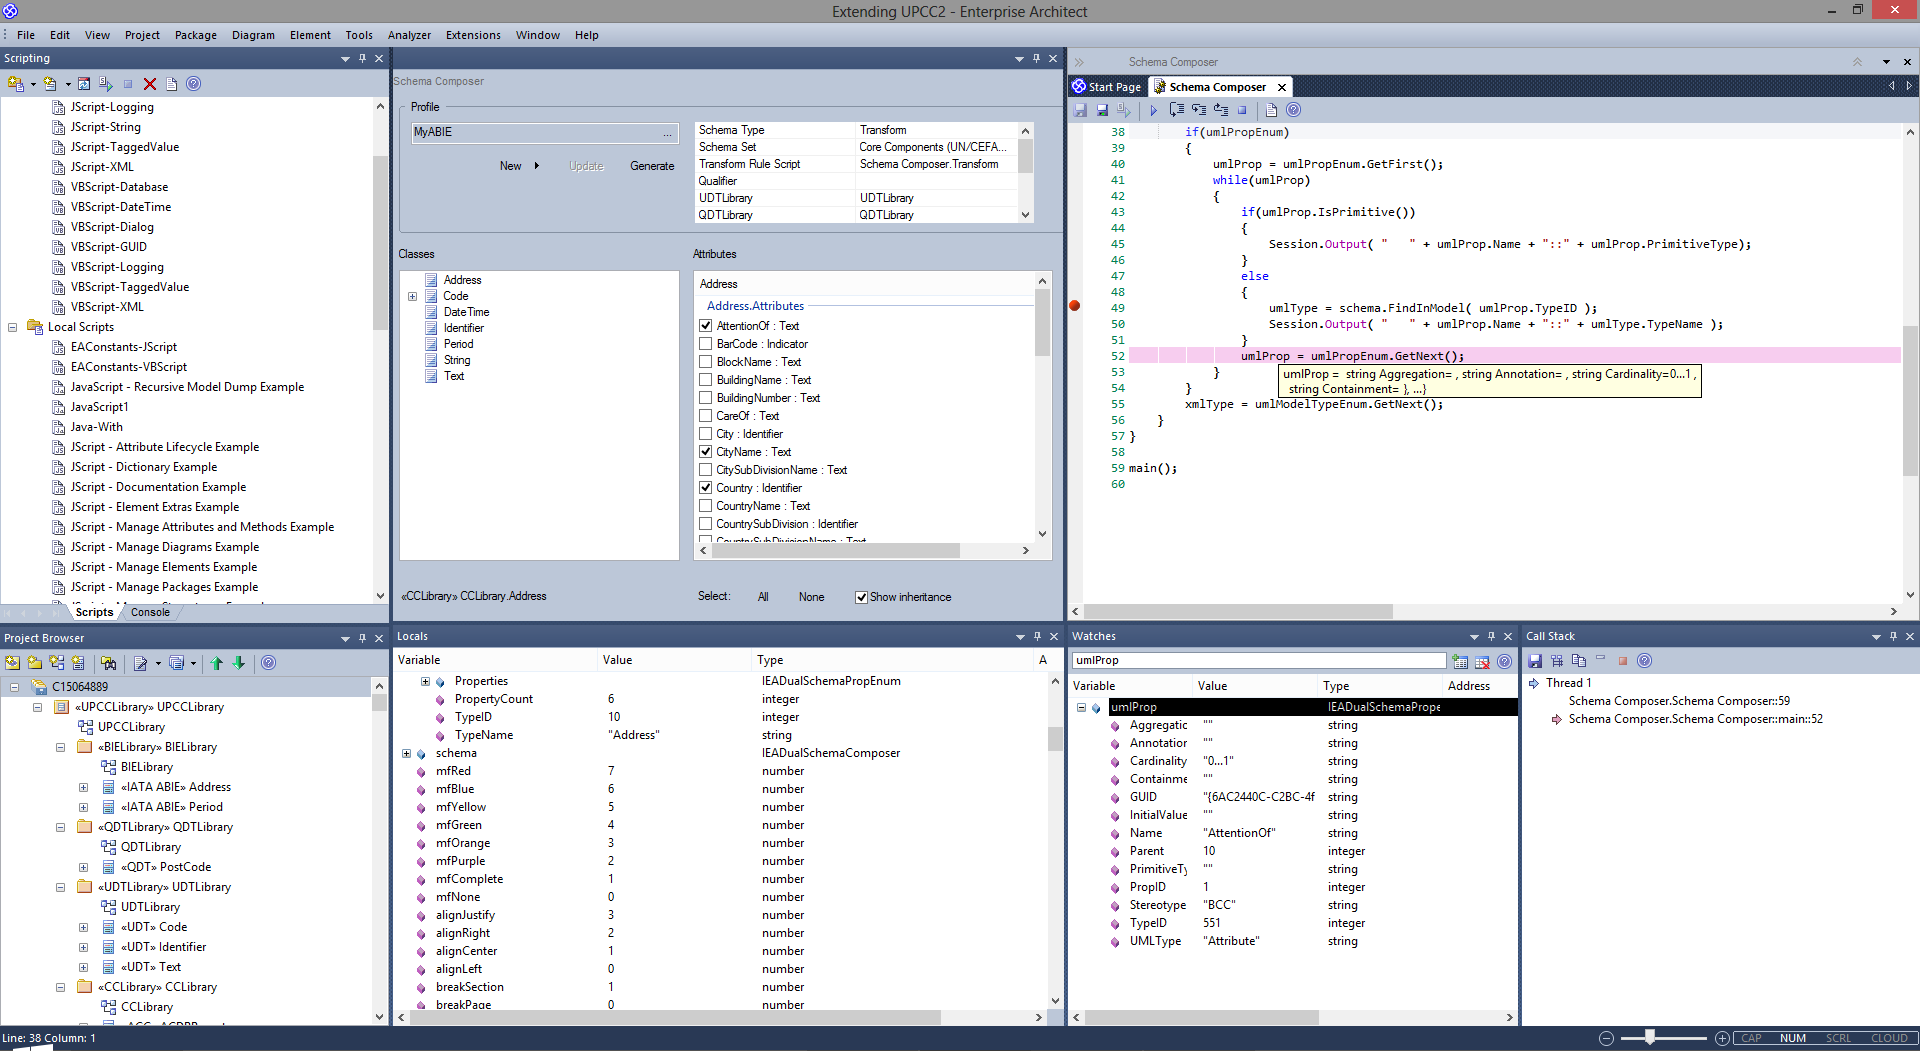Click the binoculars search icon in Project Browser
1920x1051 pixels.
[109, 663]
